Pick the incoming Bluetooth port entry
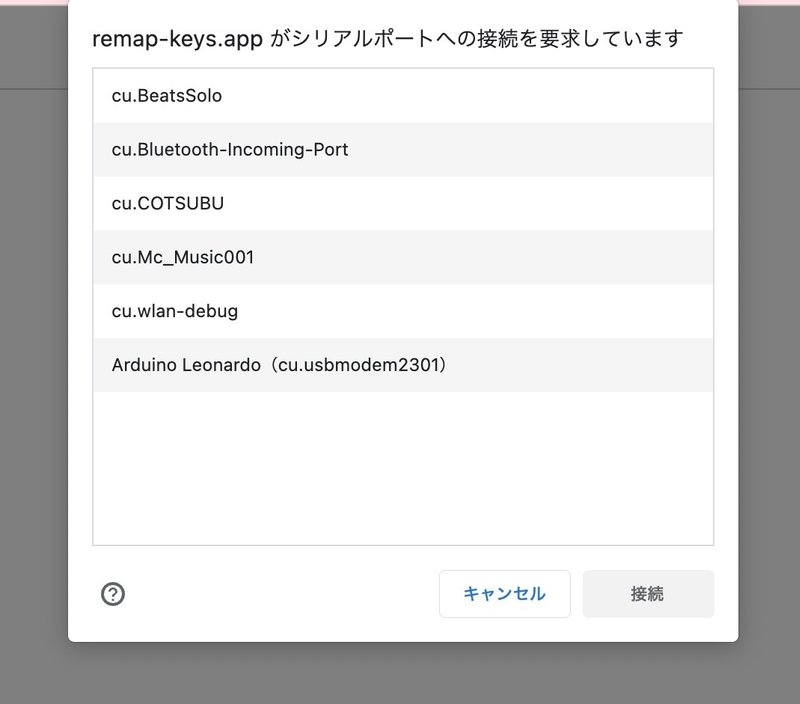 tap(403, 149)
